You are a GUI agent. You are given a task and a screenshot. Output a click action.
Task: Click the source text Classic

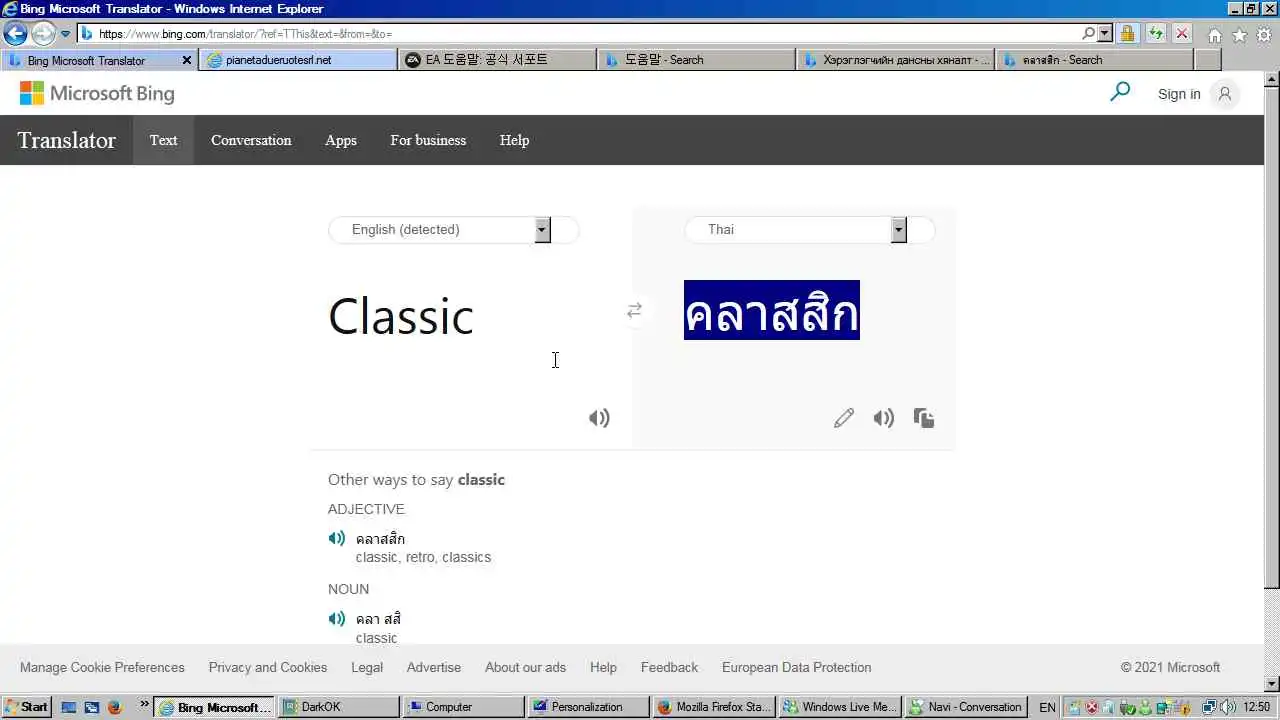tap(401, 316)
